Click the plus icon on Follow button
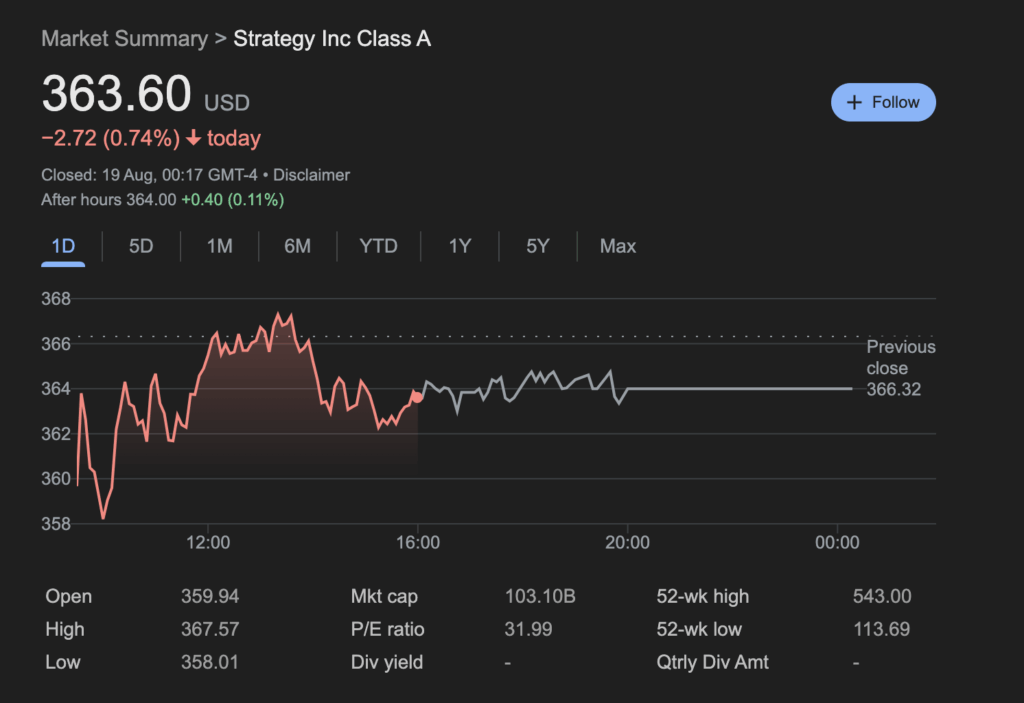The image size is (1024, 703). (854, 103)
